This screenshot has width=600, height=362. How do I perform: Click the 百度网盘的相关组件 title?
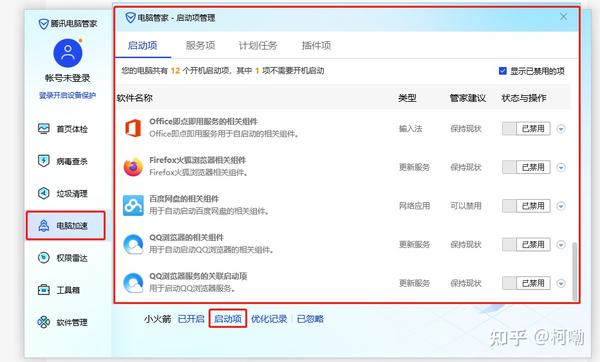(x=184, y=199)
